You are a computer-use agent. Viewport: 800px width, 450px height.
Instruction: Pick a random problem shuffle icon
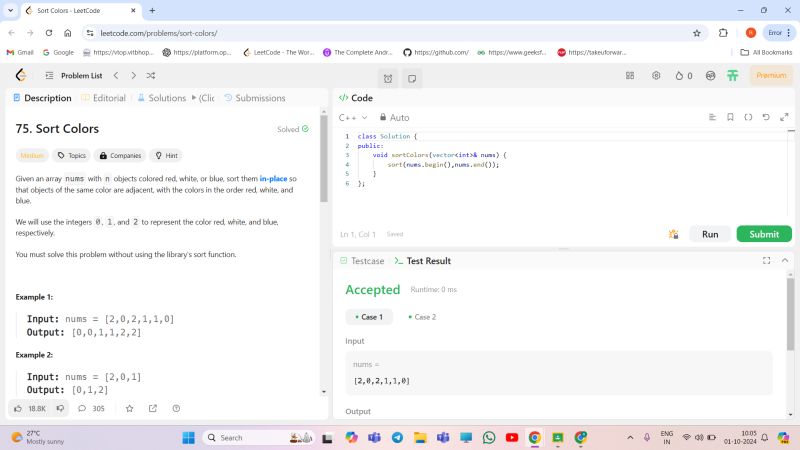click(x=151, y=76)
